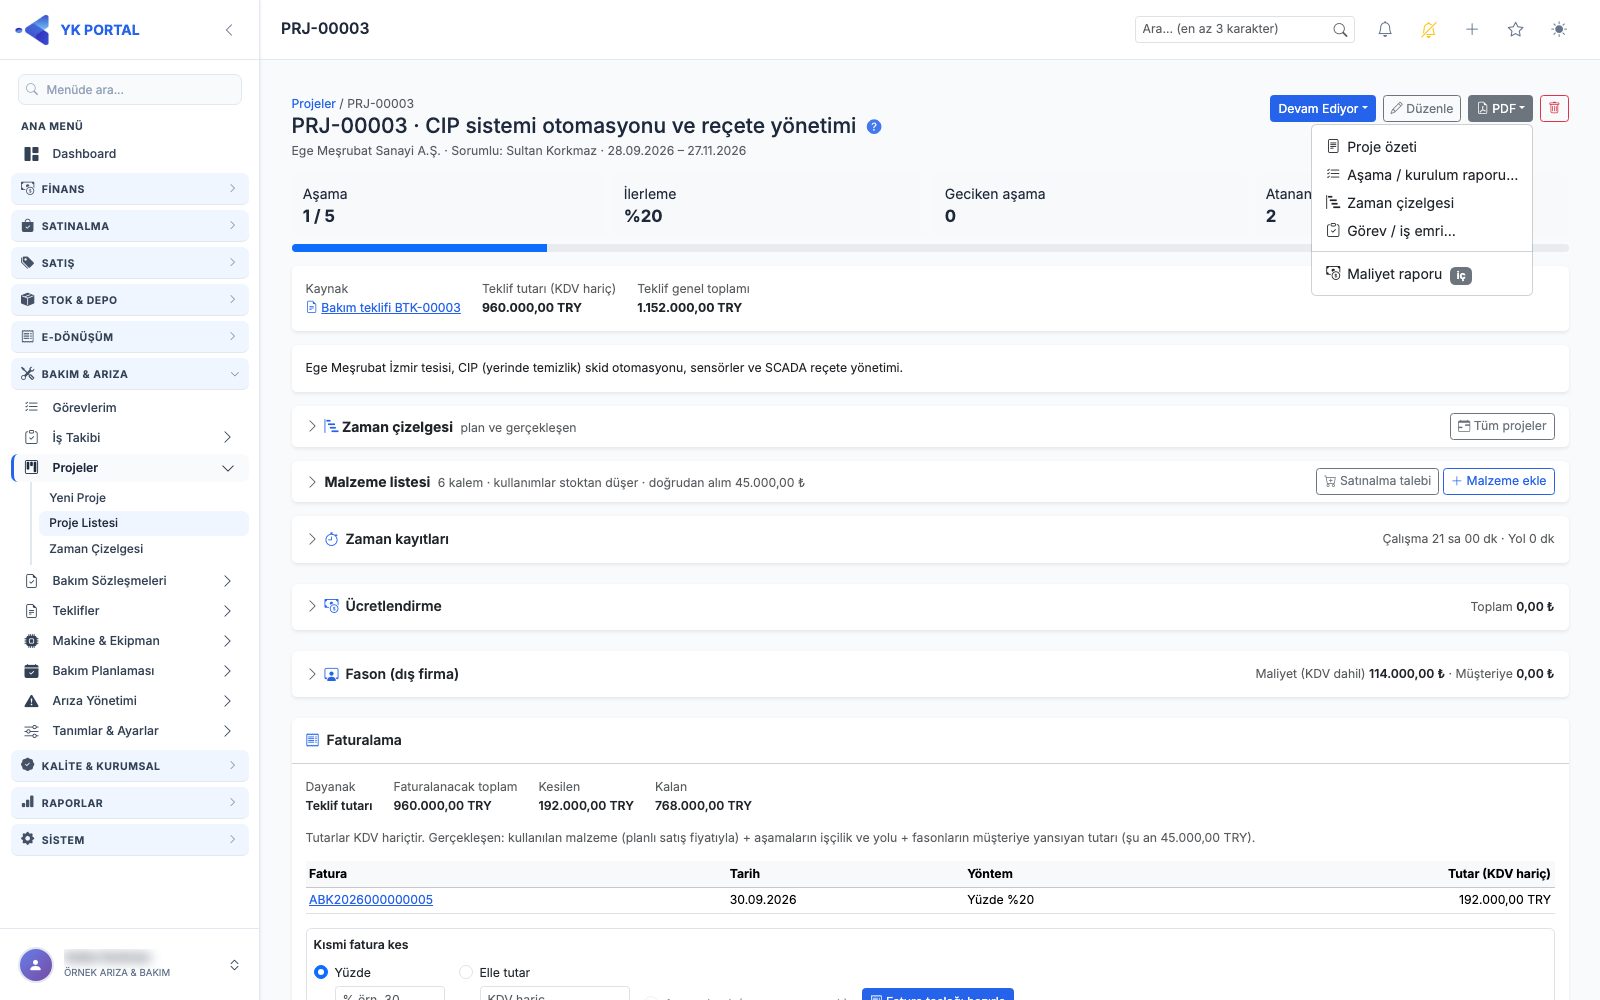
Task: Click the muted notification bell icon
Action: click(x=1429, y=30)
